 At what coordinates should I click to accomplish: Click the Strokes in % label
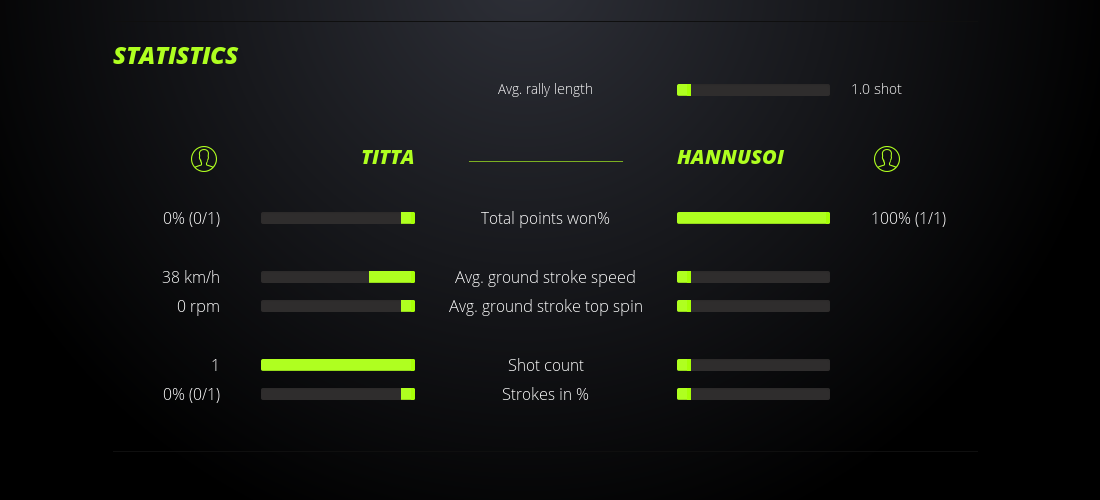click(x=545, y=394)
